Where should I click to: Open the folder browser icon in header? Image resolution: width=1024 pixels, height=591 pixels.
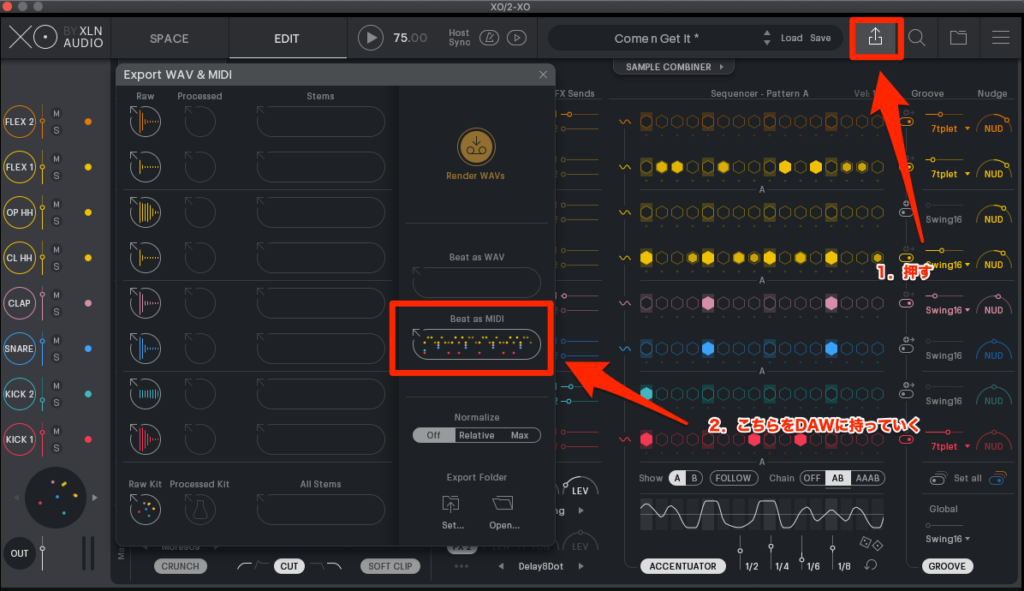(958, 38)
